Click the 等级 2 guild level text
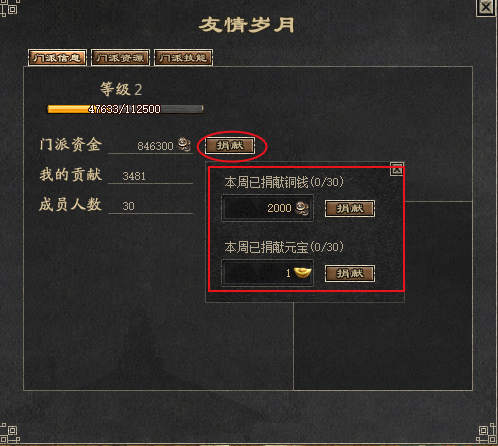 (x=121, y=89)
